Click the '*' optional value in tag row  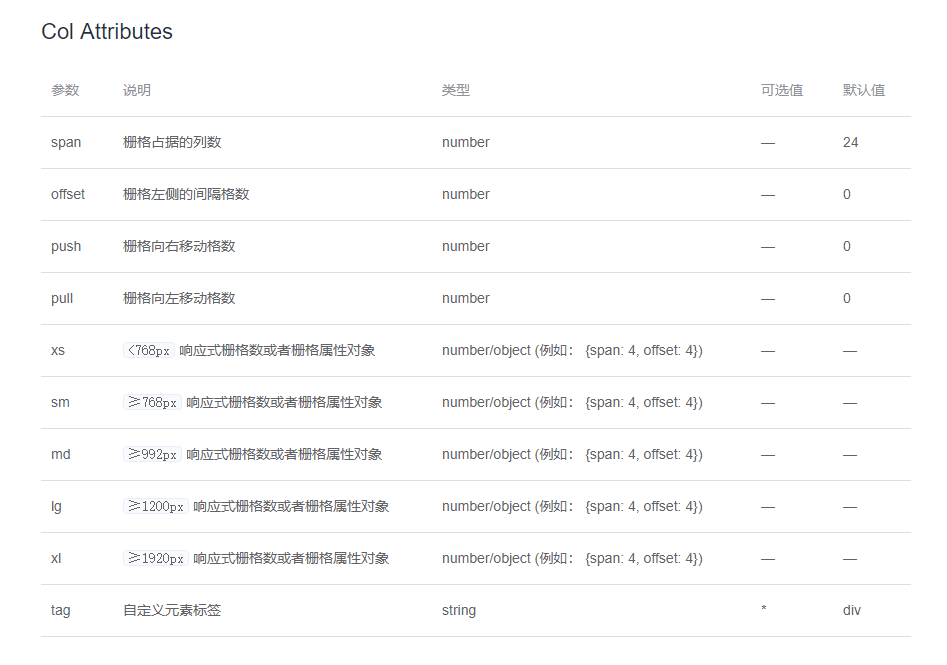click(764, 609)
